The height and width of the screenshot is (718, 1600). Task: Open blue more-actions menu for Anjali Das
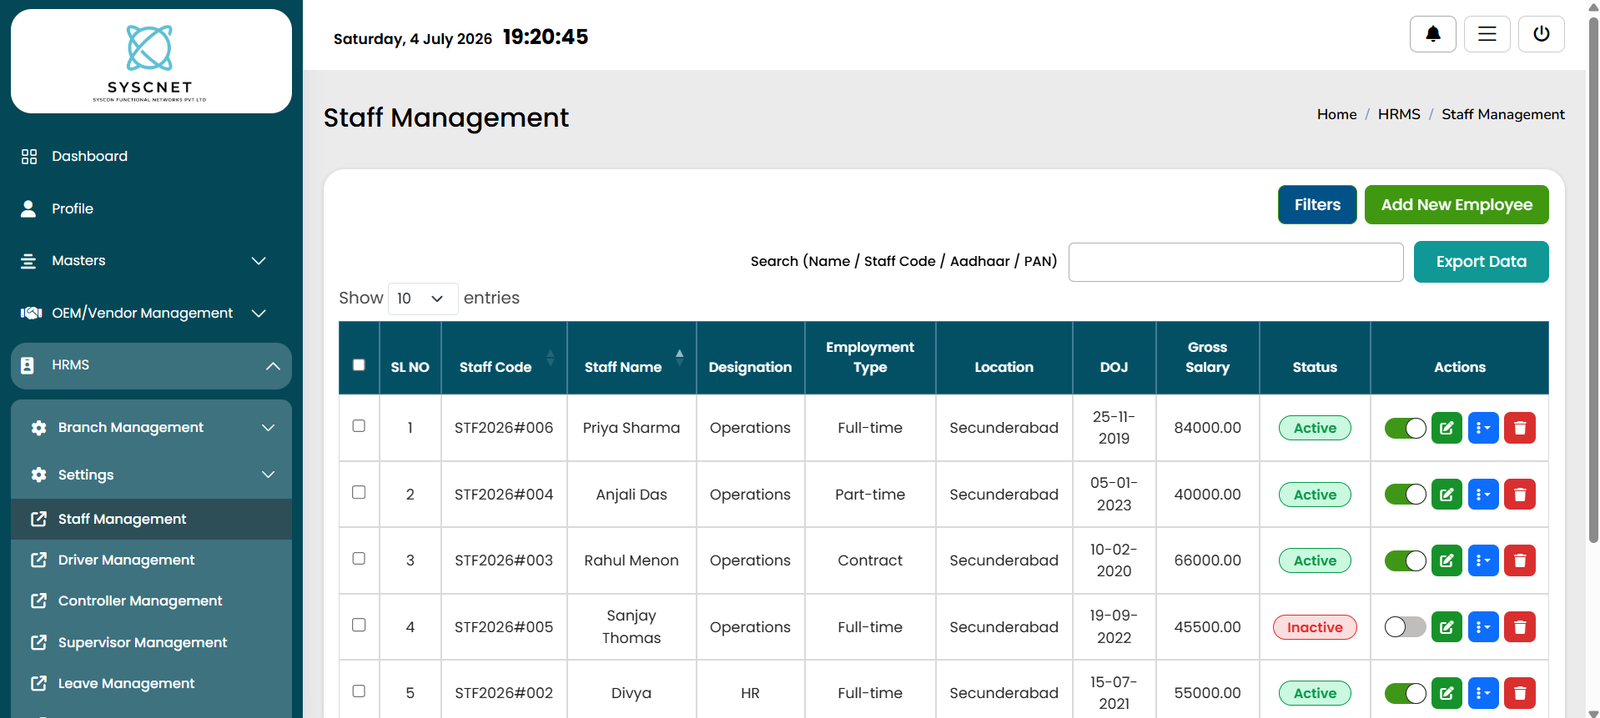[x=1483, y=494]
